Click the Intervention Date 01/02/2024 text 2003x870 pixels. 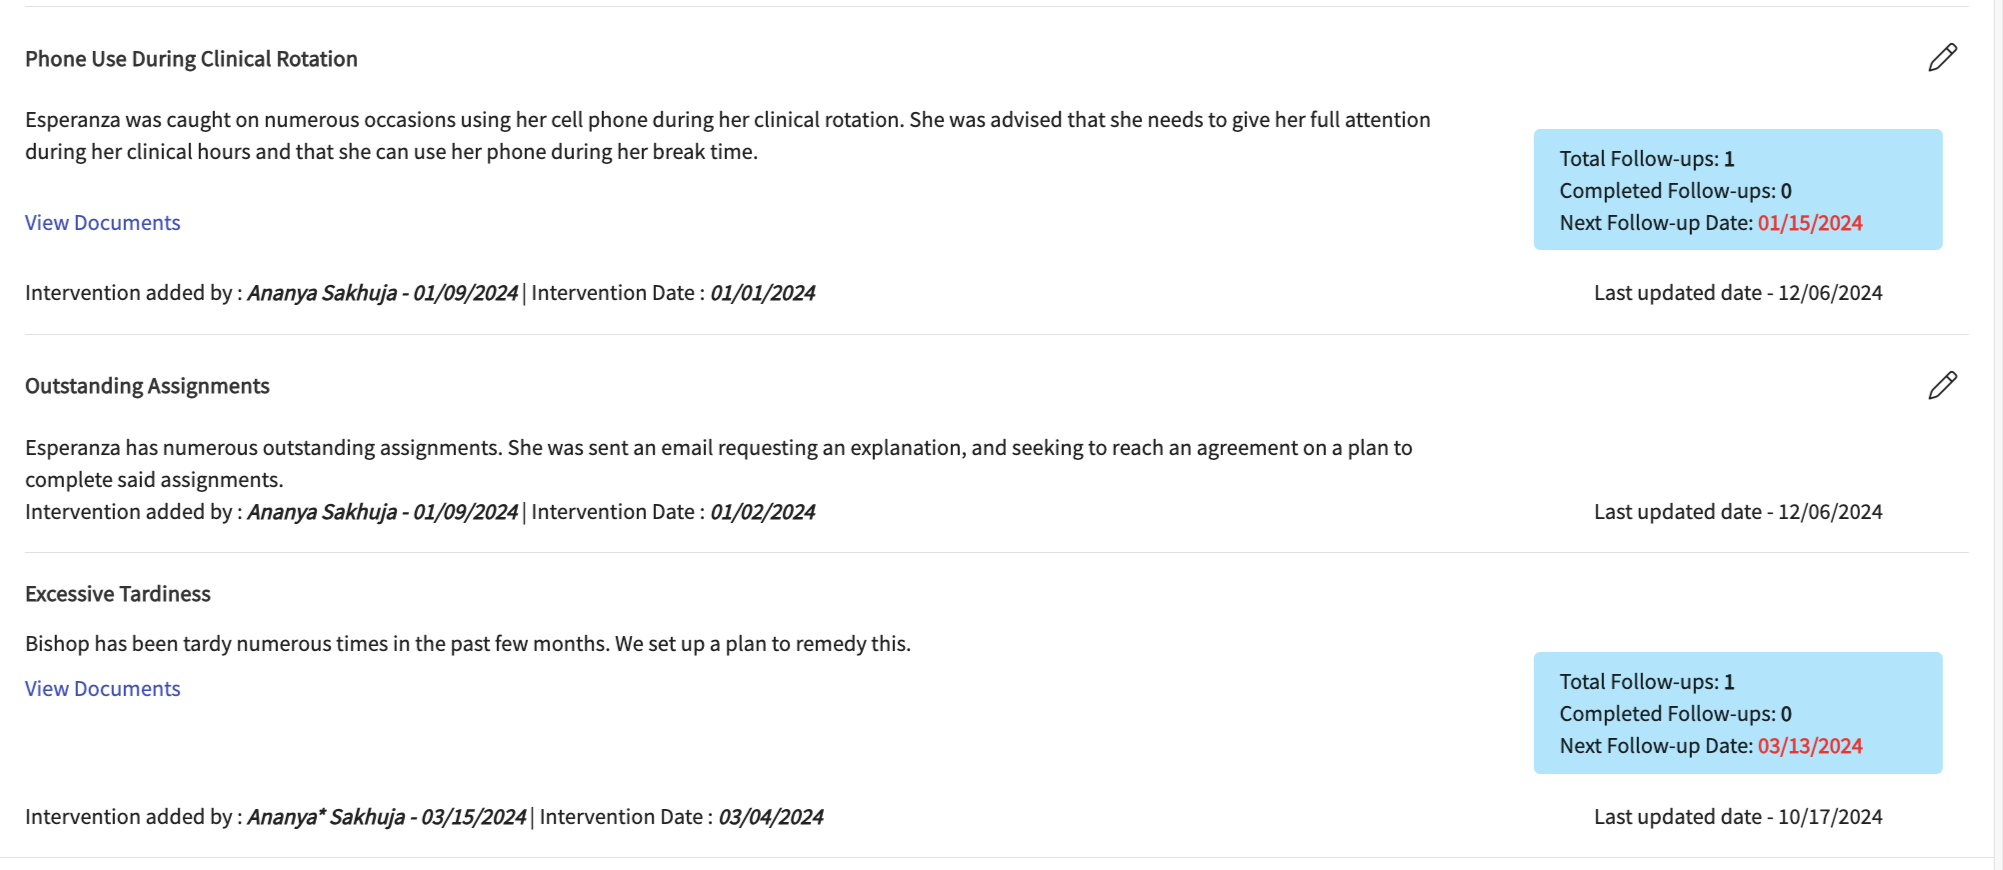(762, 512)
